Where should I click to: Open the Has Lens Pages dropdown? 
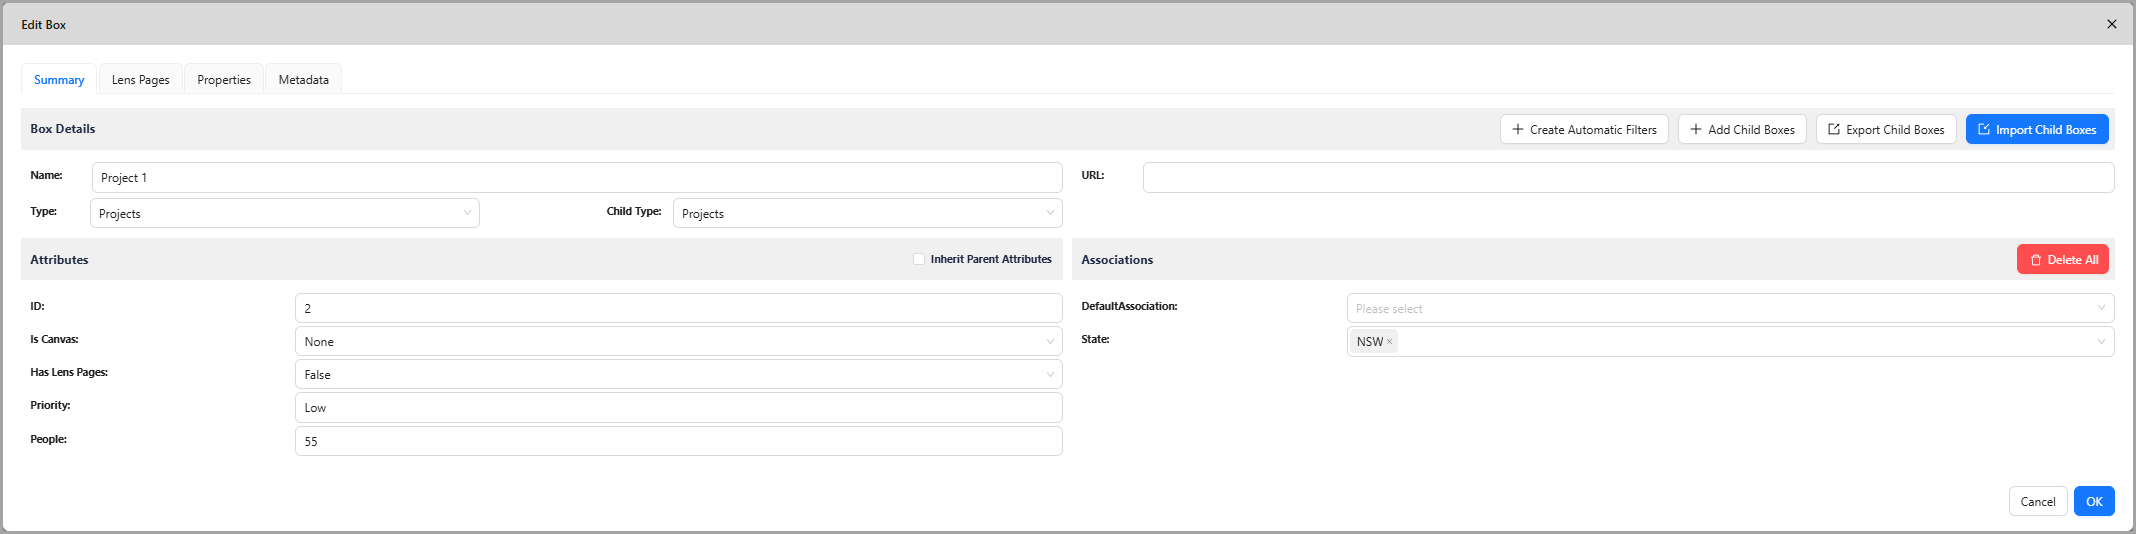click(x=678, y=374)
